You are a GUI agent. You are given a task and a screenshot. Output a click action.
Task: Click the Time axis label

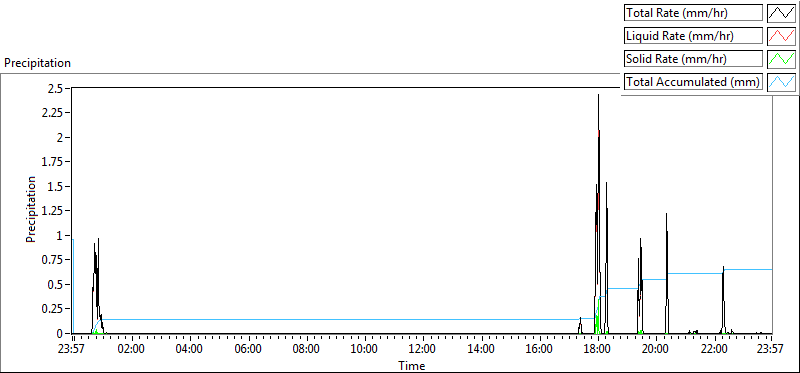click(x=411, y=366)
